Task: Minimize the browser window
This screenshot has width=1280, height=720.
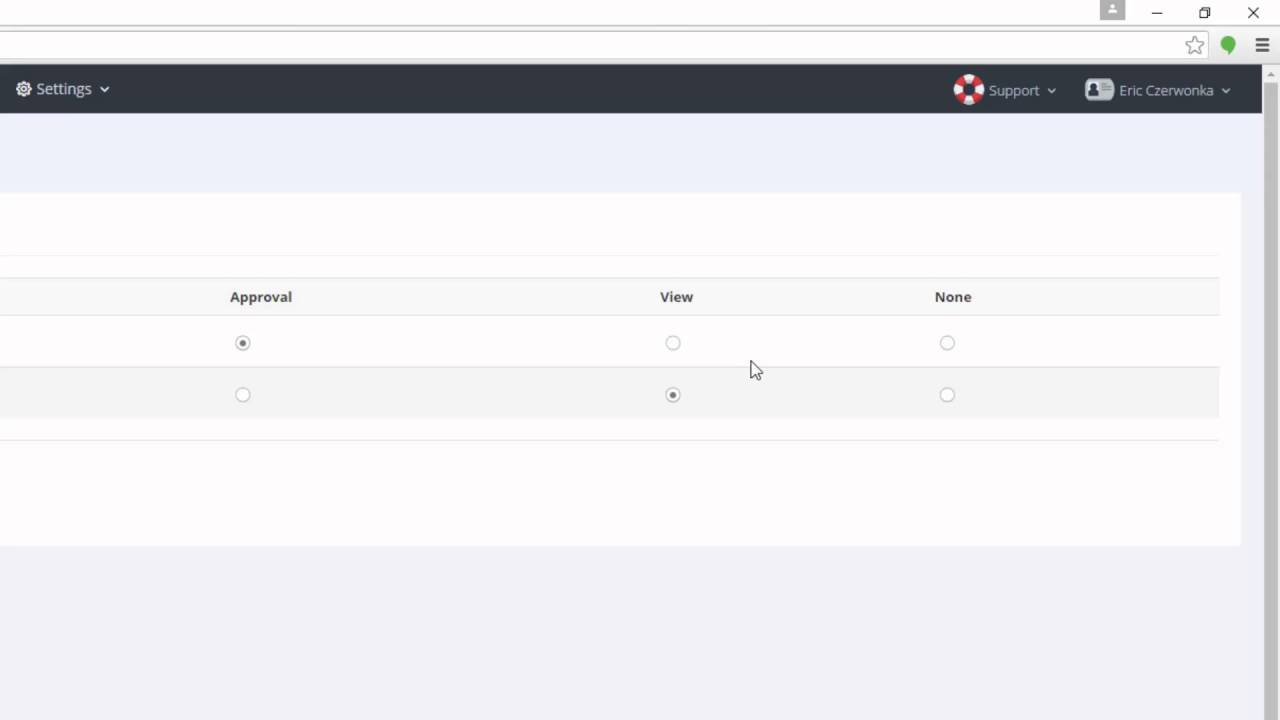Action: 1157,13
